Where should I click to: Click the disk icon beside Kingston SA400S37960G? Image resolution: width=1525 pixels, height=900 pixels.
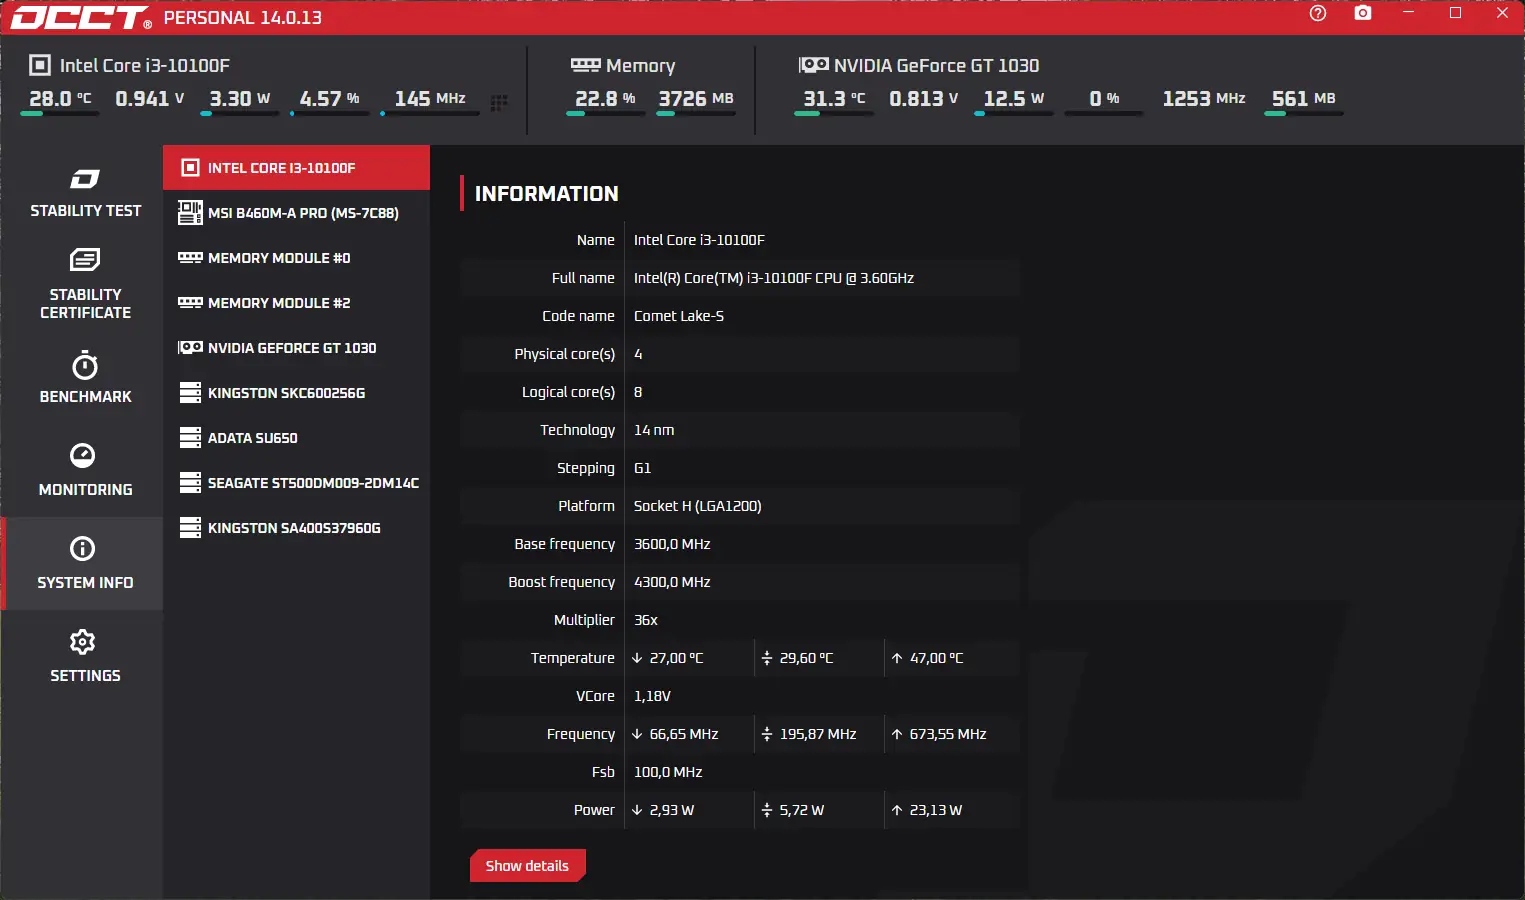190,527
